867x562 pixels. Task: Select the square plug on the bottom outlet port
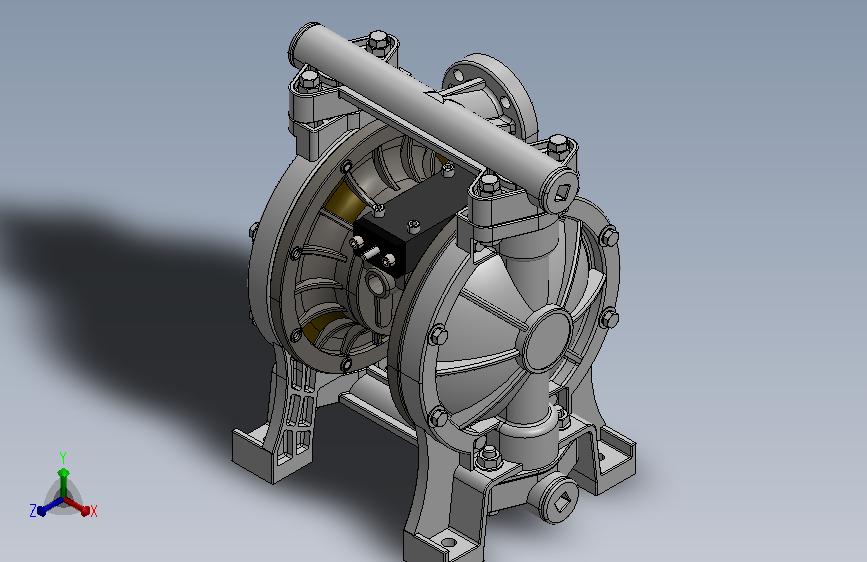pos(563,503)
